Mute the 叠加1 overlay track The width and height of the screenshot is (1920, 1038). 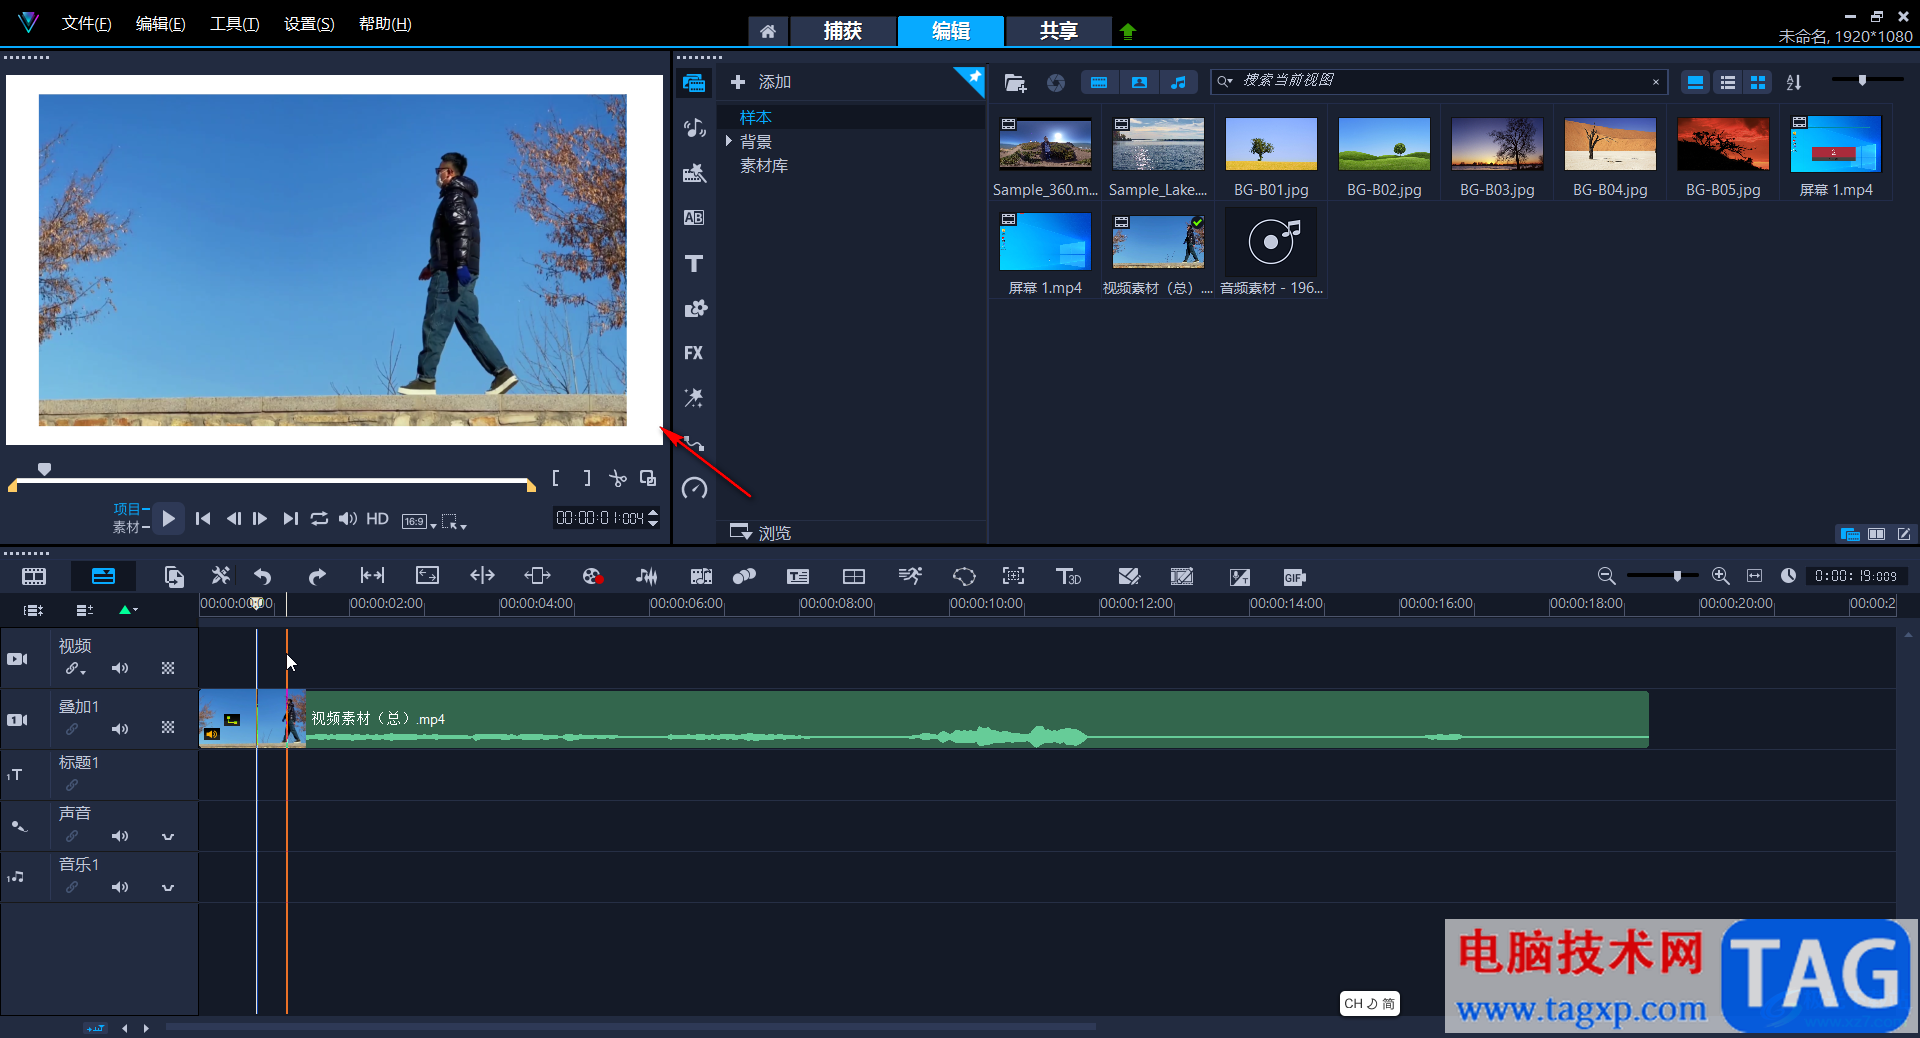click(120, 729)
